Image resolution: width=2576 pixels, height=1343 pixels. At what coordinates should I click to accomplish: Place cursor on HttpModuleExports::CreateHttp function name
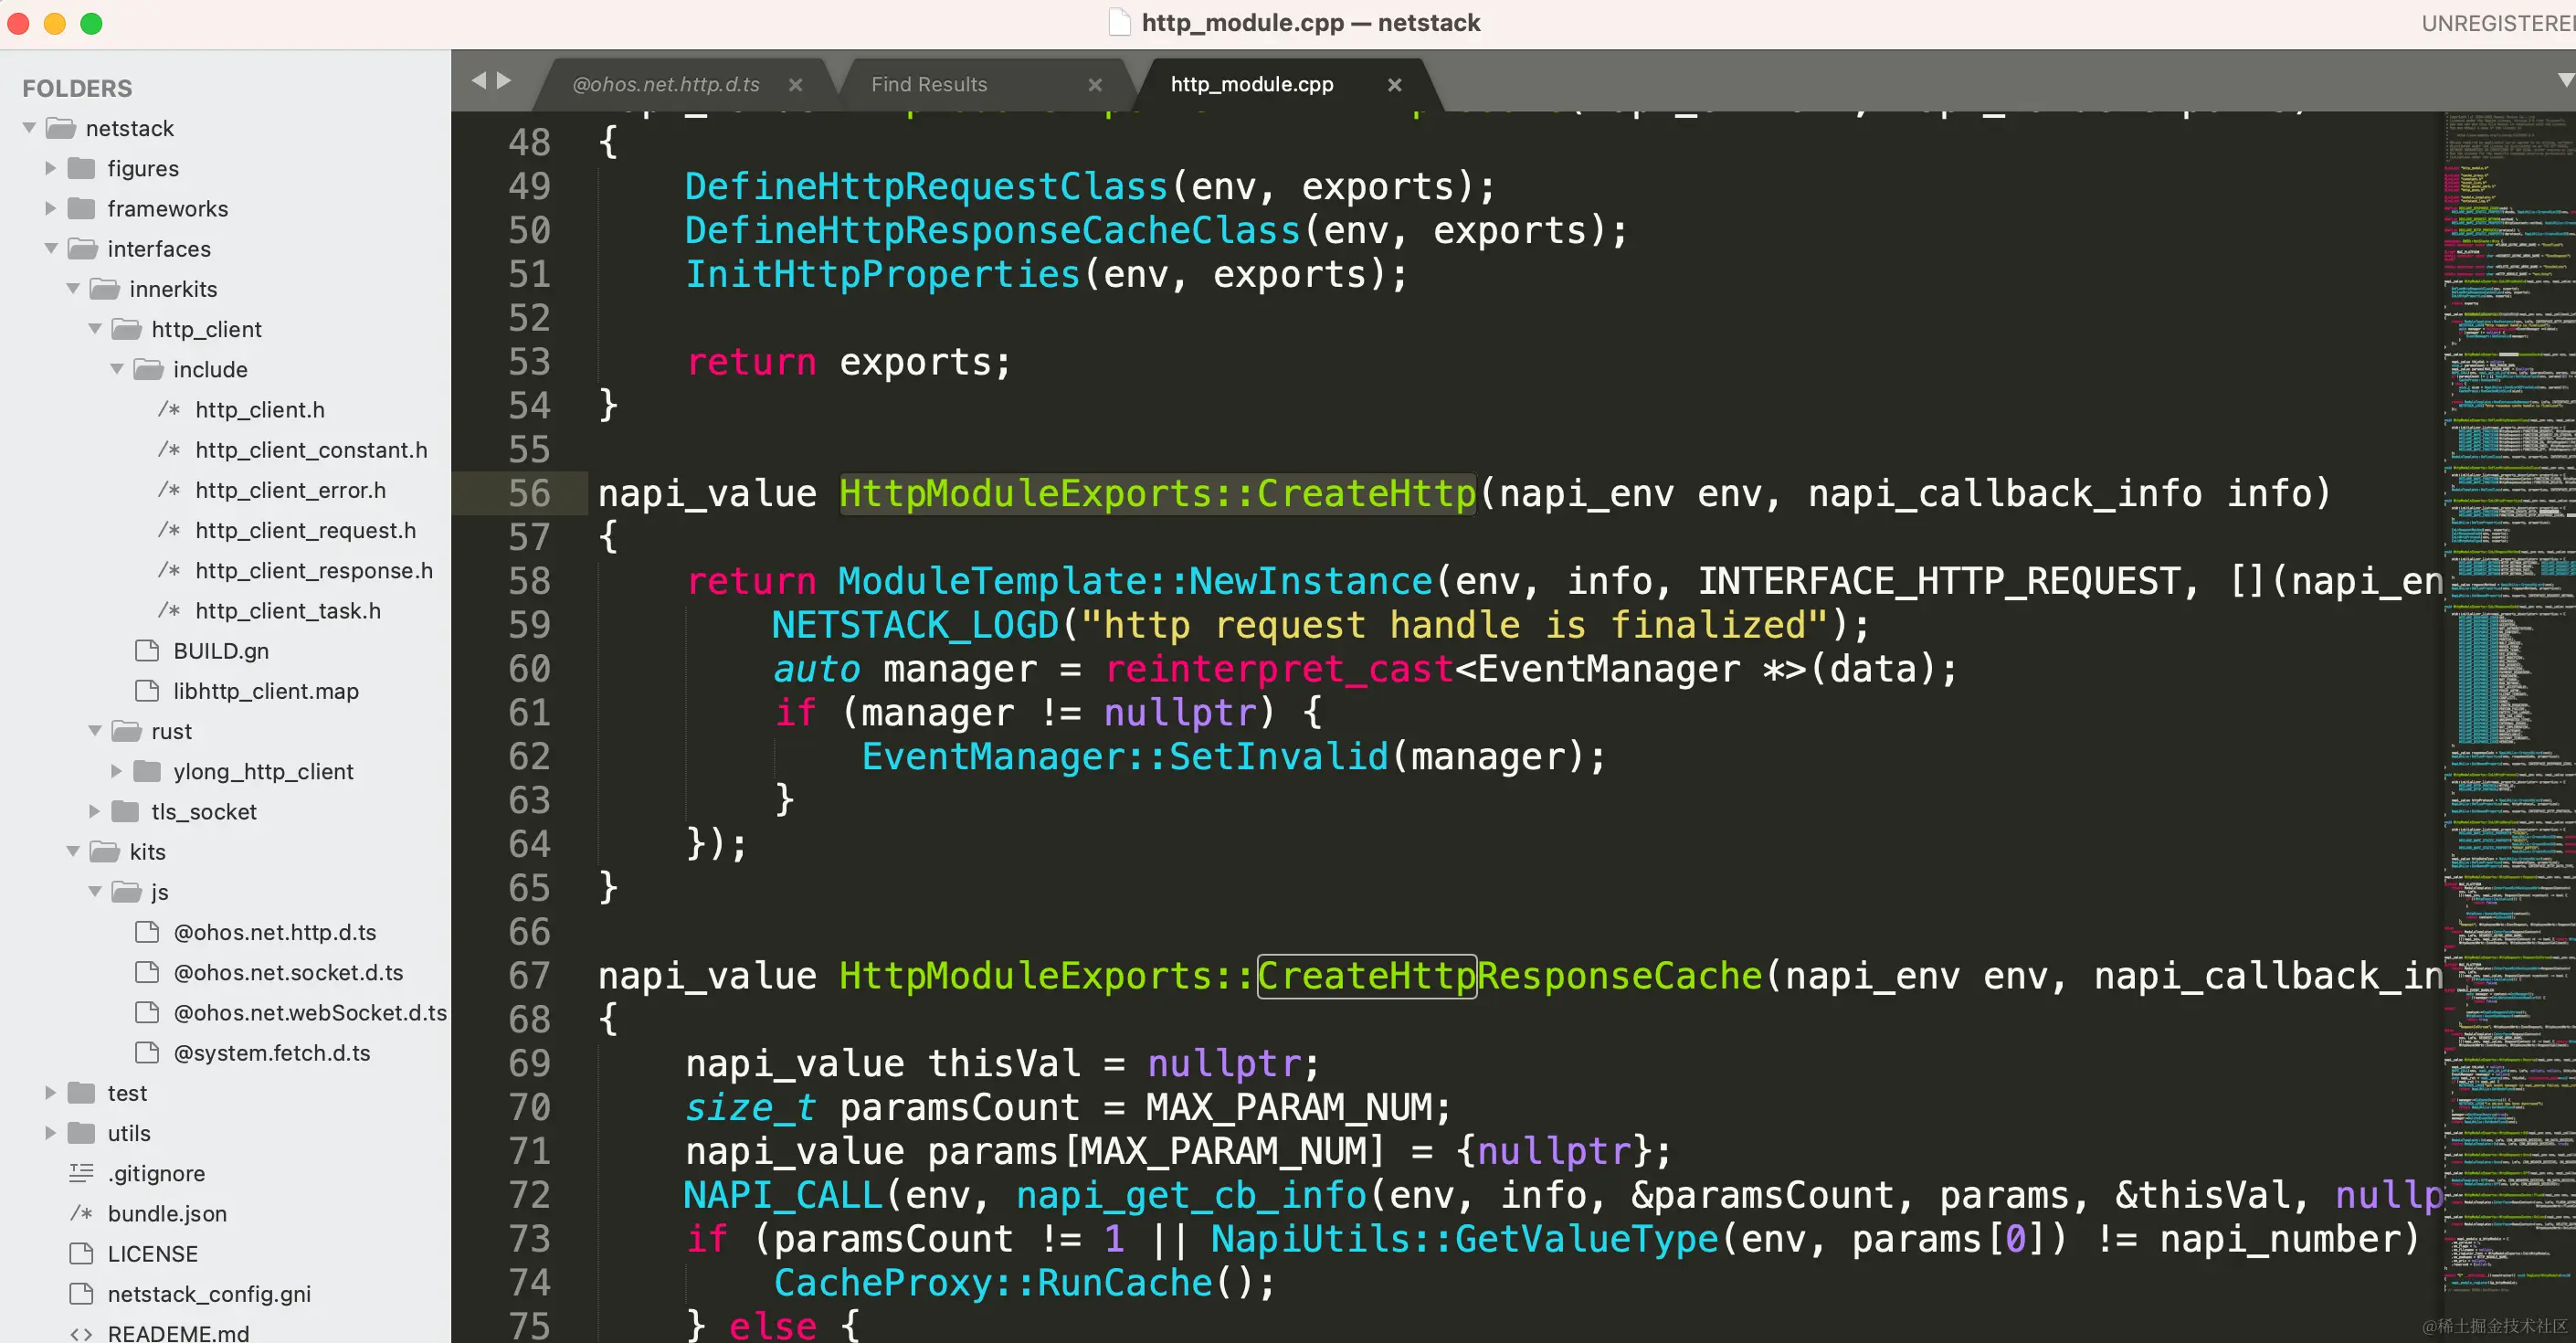1157,493
